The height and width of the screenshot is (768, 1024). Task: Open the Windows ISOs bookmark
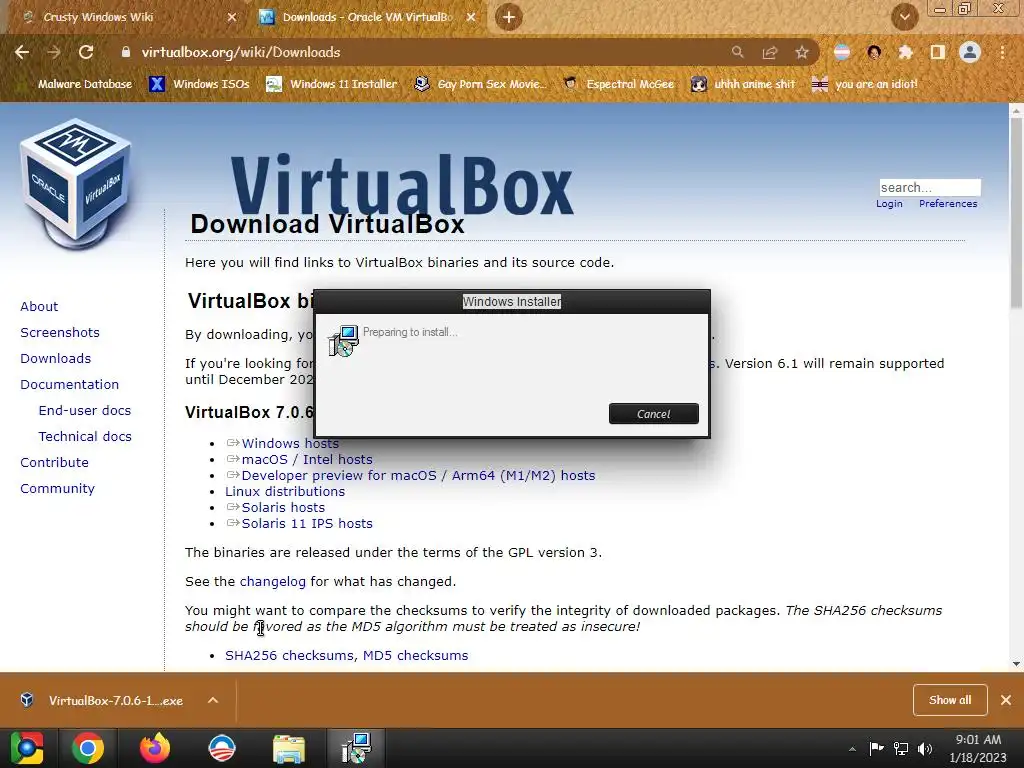(199, 84)
